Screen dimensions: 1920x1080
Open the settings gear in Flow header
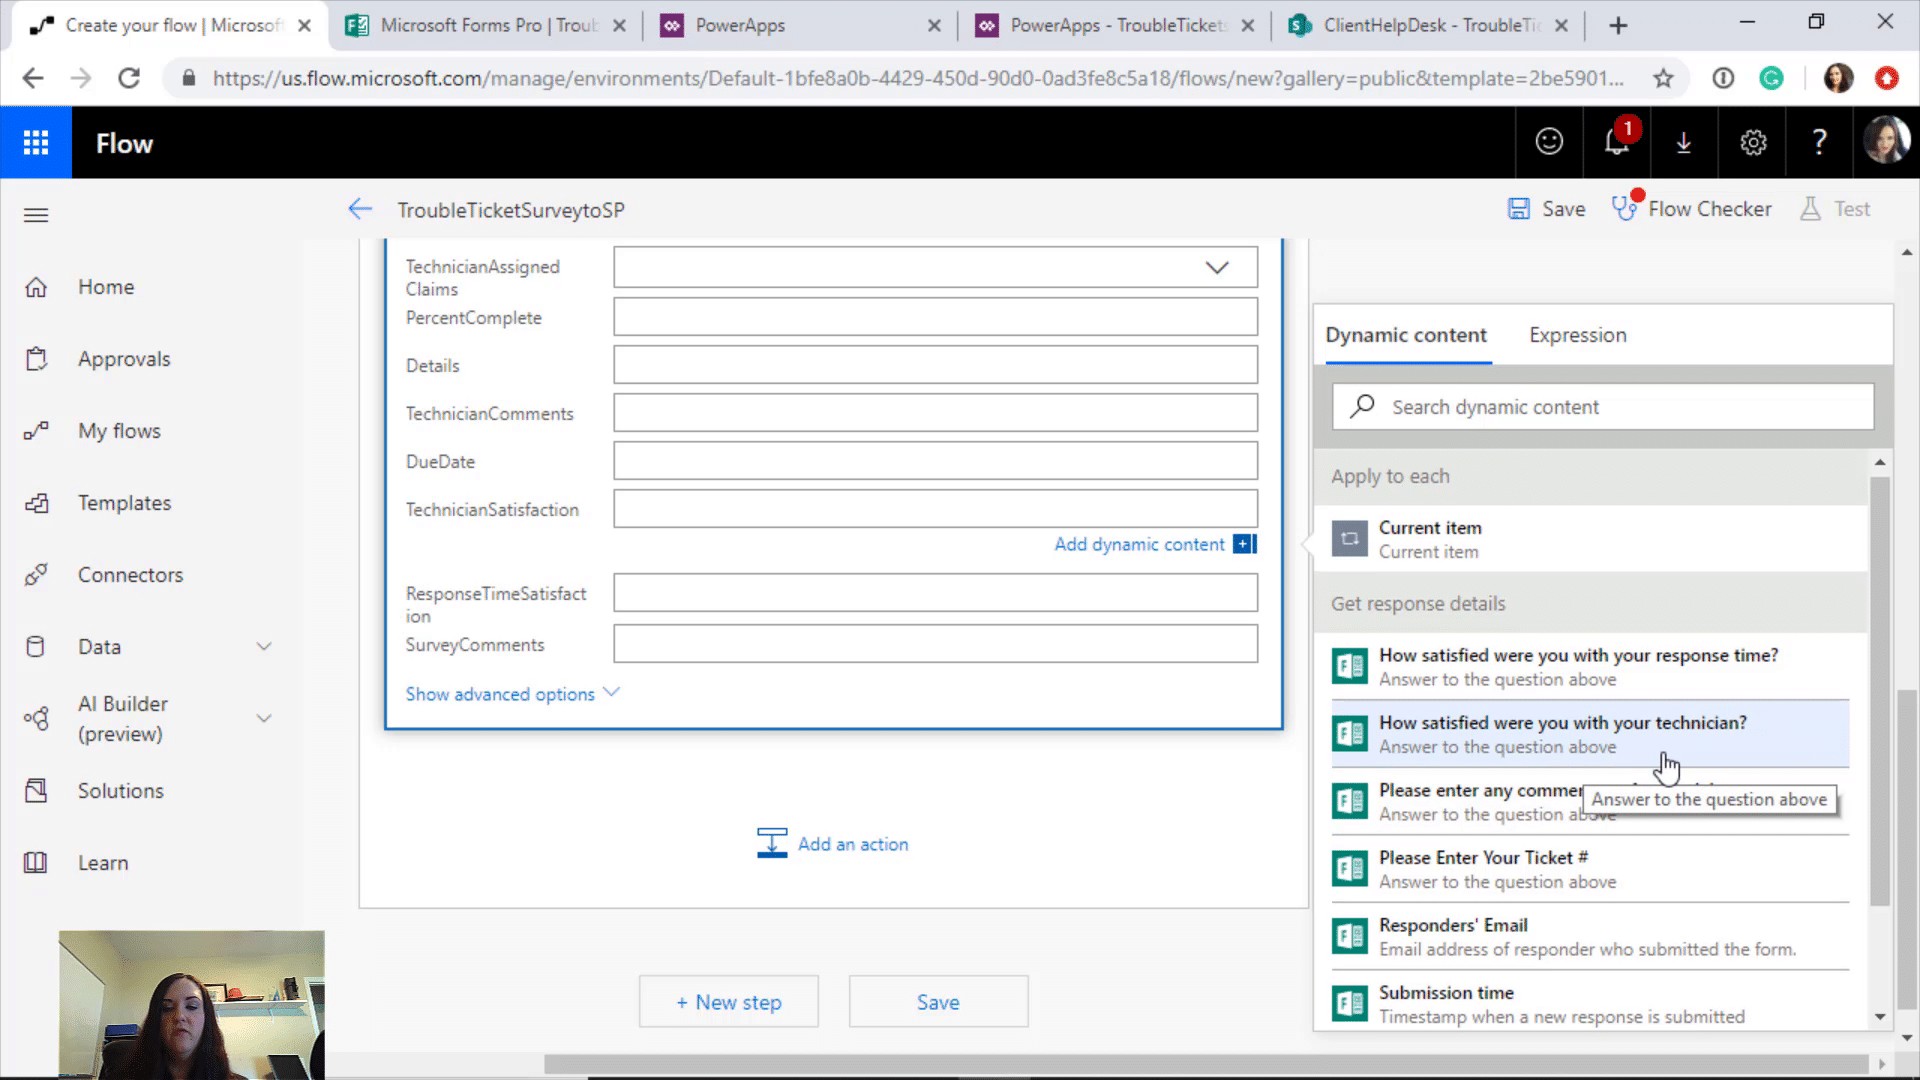[1753, 143]
